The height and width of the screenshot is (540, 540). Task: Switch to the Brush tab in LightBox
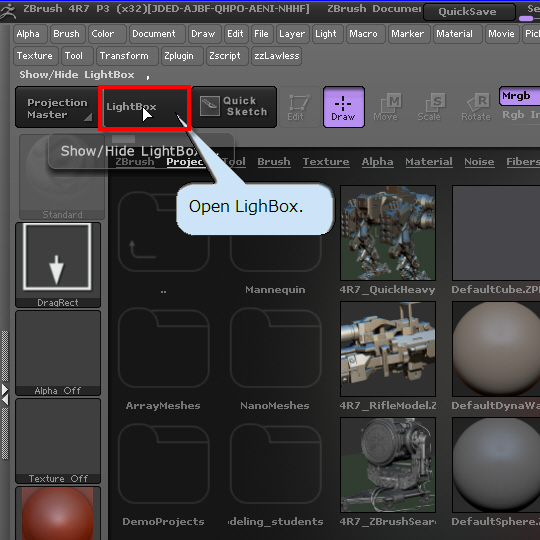[x=274, y=162]
